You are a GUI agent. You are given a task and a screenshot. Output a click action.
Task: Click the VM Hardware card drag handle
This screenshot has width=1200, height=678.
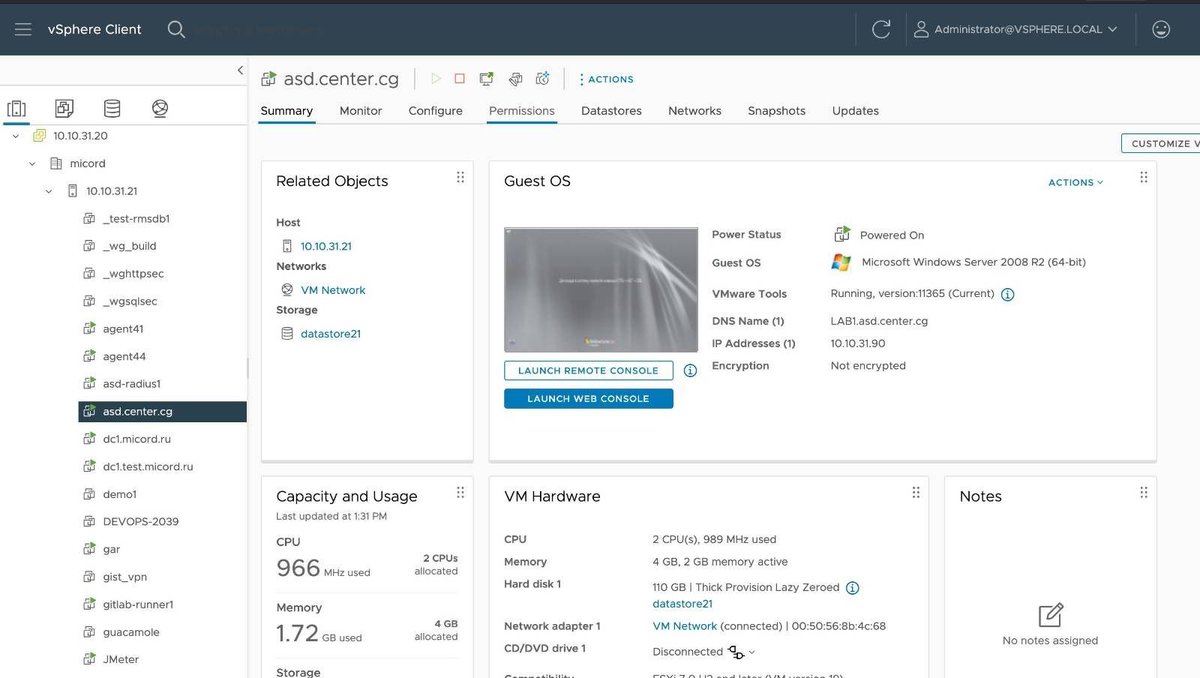[x=916, y=492]
